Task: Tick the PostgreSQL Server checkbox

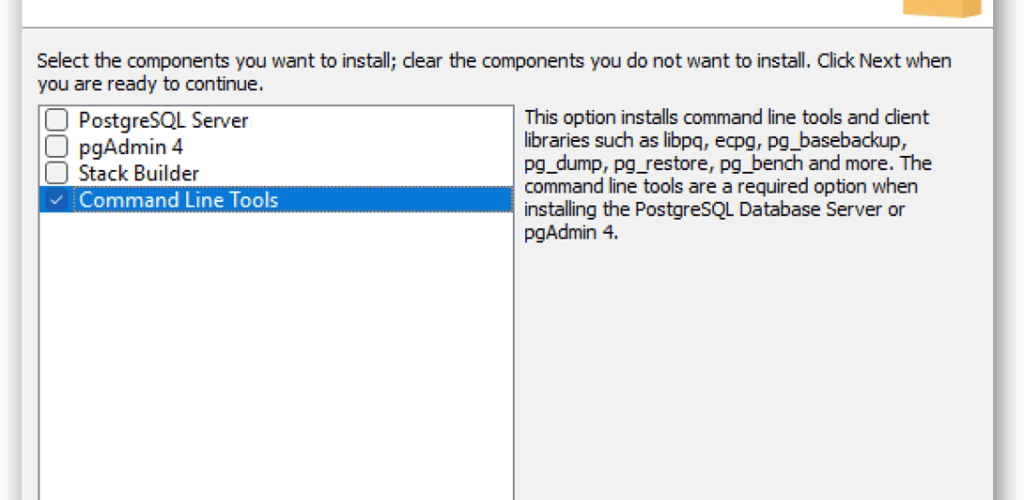Action: [56, 120]
